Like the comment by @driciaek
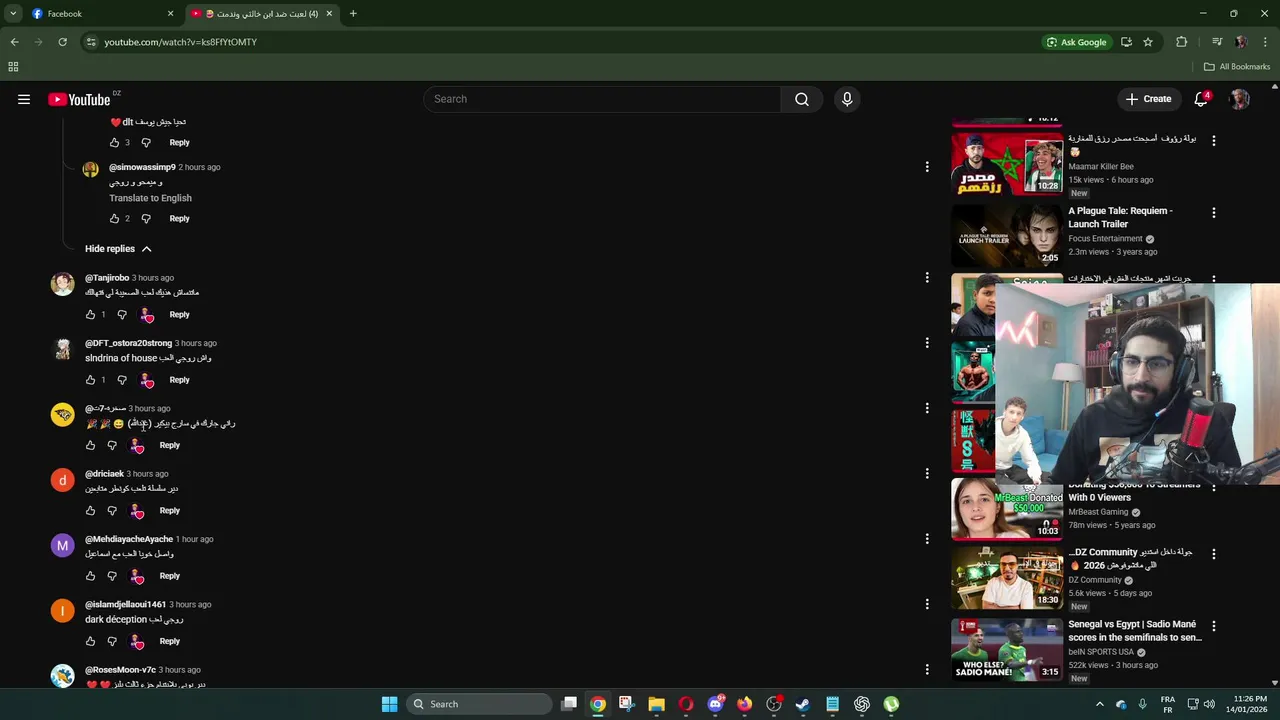Image resolution: width=1280 pixels, height=720 pixels. pyautogui.click(x=90, y=511)
